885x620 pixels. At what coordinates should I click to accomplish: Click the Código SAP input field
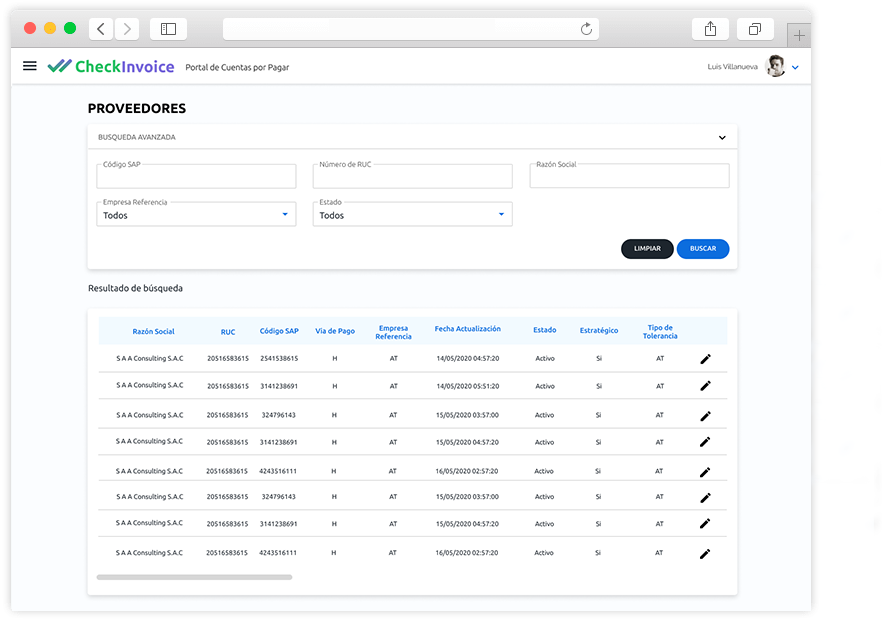click(x=196, y=178)
